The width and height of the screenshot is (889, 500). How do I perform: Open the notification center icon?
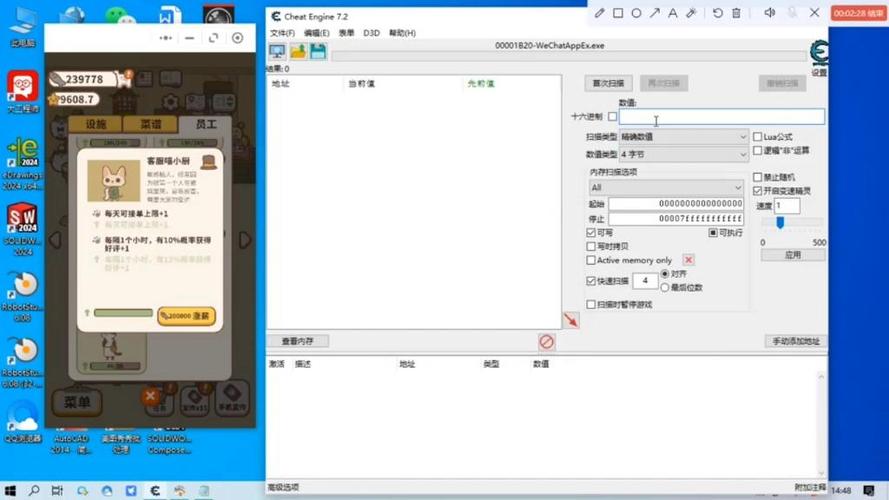pyautogui.click(x=869, y=490)
